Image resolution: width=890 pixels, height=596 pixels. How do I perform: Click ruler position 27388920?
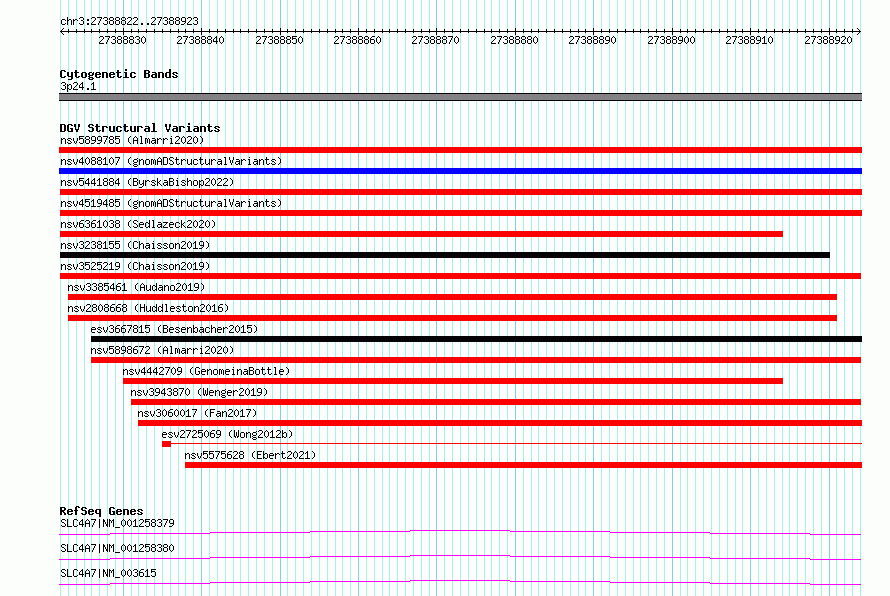click(x=828, y=40)
